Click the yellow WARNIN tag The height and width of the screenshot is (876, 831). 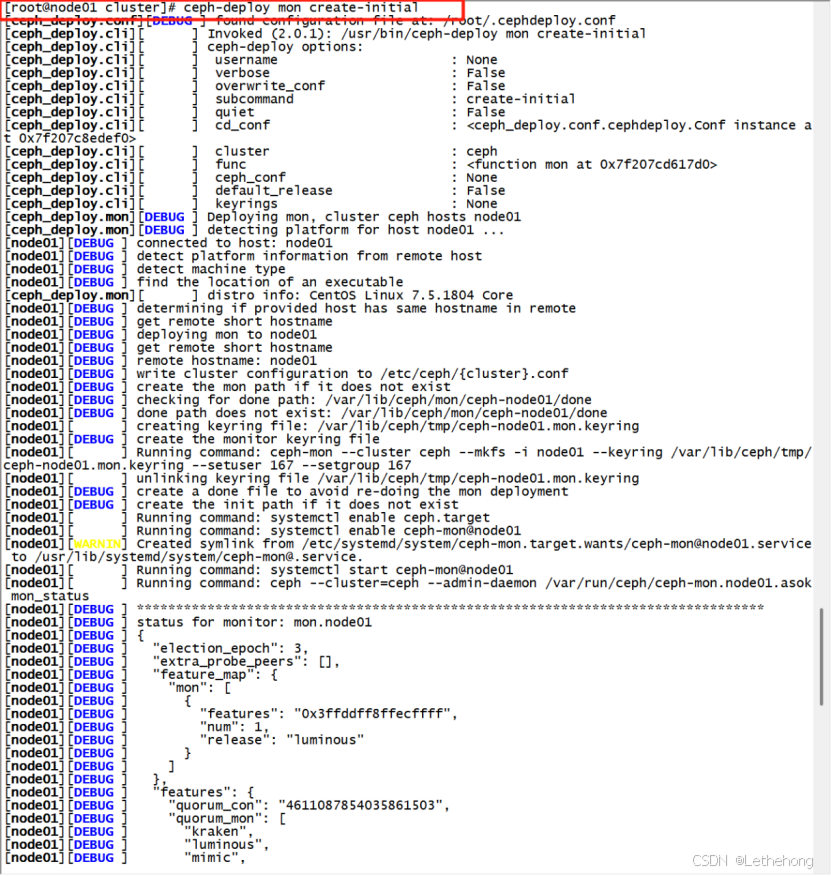click(x=98, y=544)
